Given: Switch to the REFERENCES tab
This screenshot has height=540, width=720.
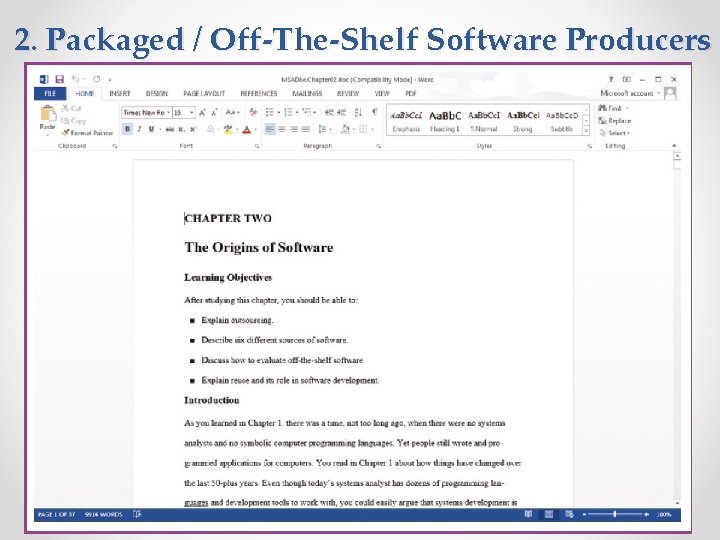Looking at the screenshot, I should pos(259,94).
